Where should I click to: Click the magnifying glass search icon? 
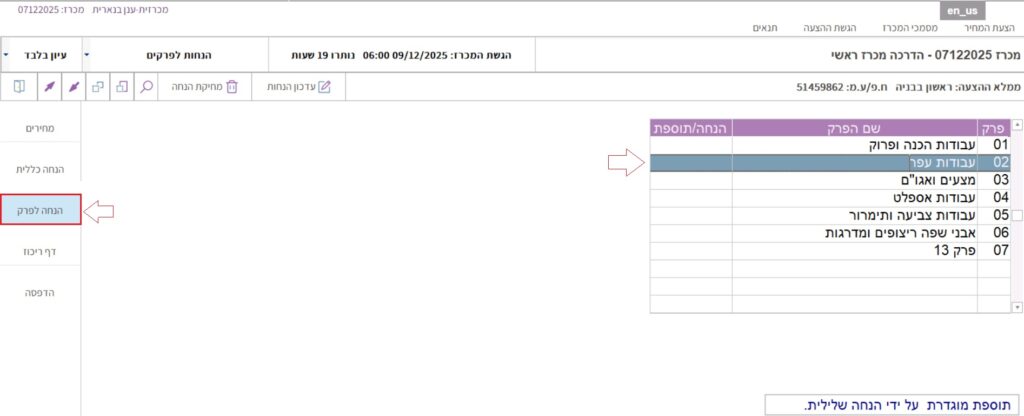(146, 87)
